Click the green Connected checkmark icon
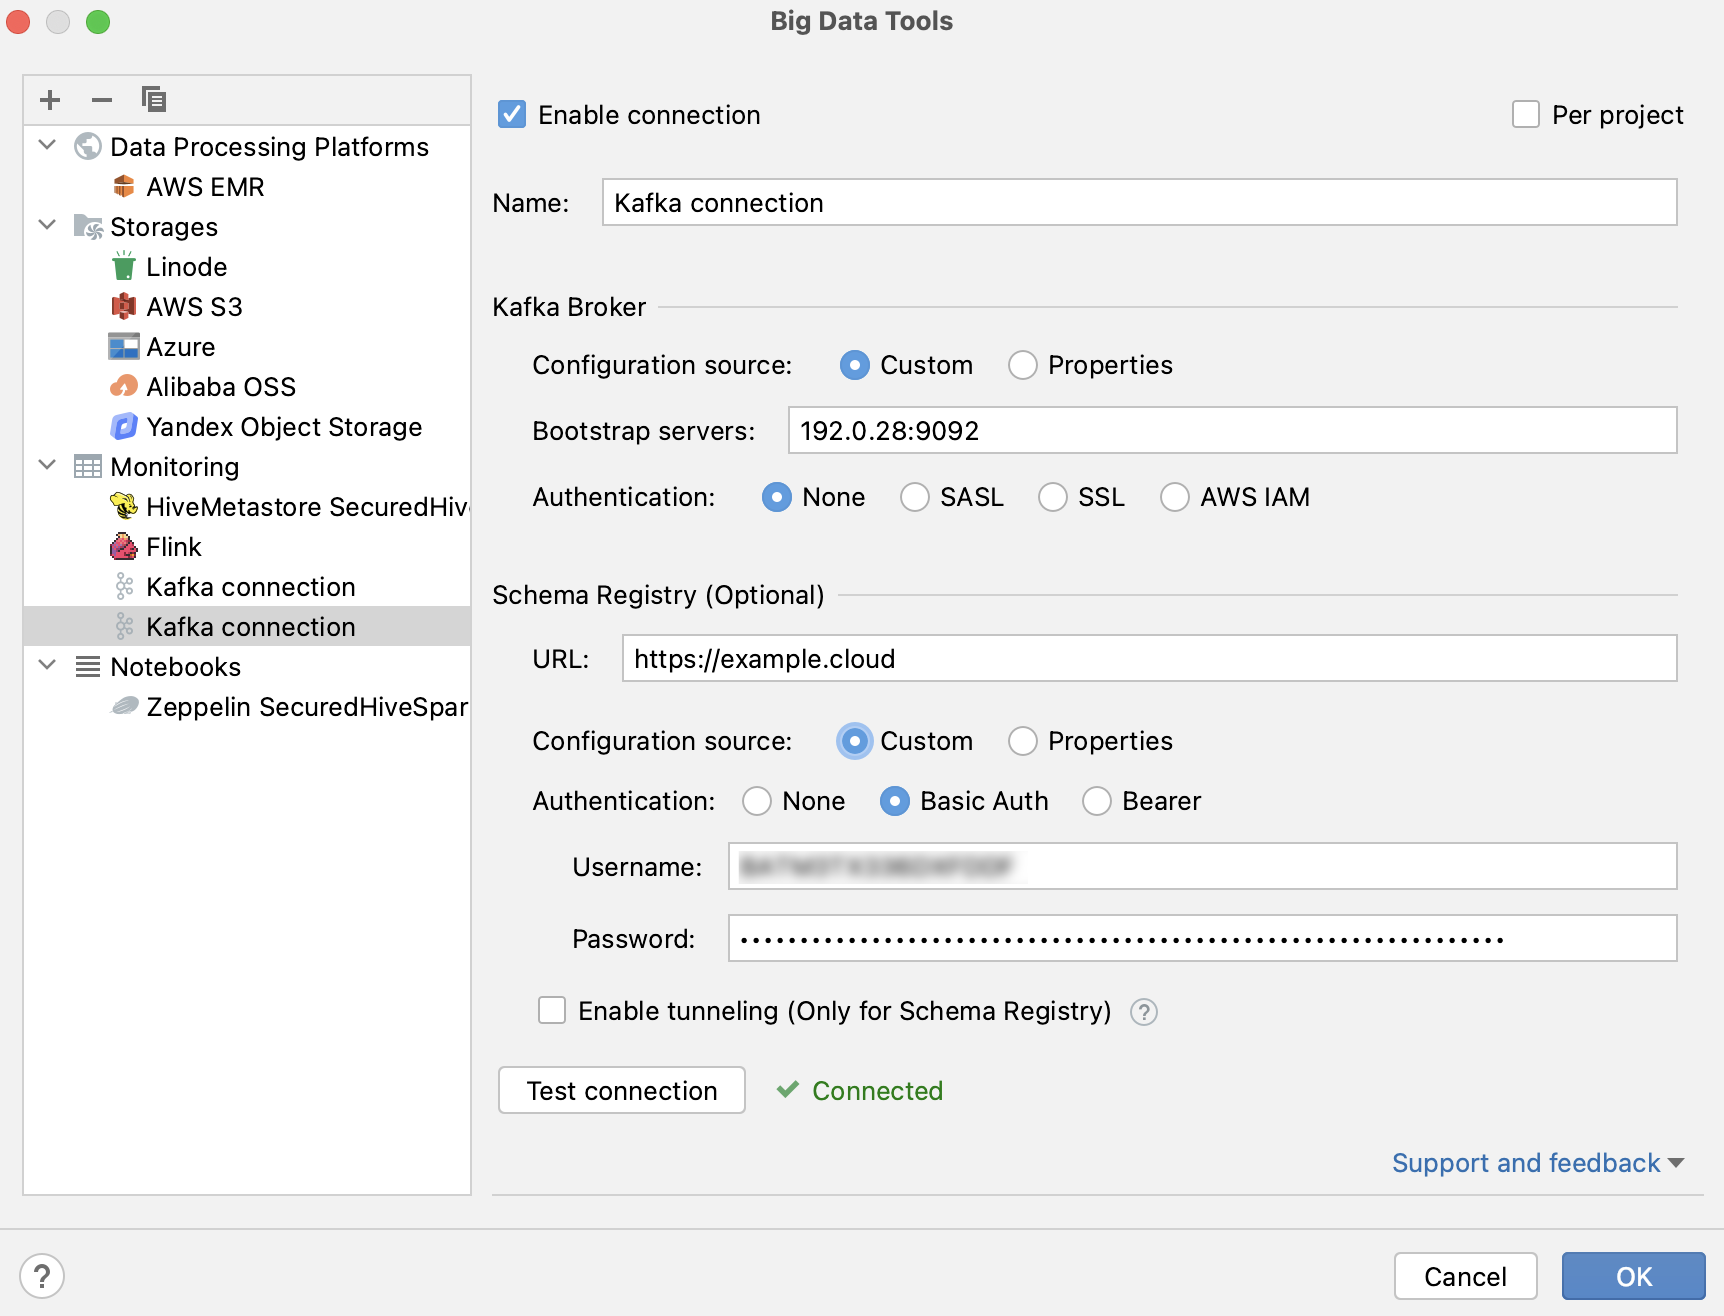This screenshot has width=1724, height=1316. [788, 1090]
